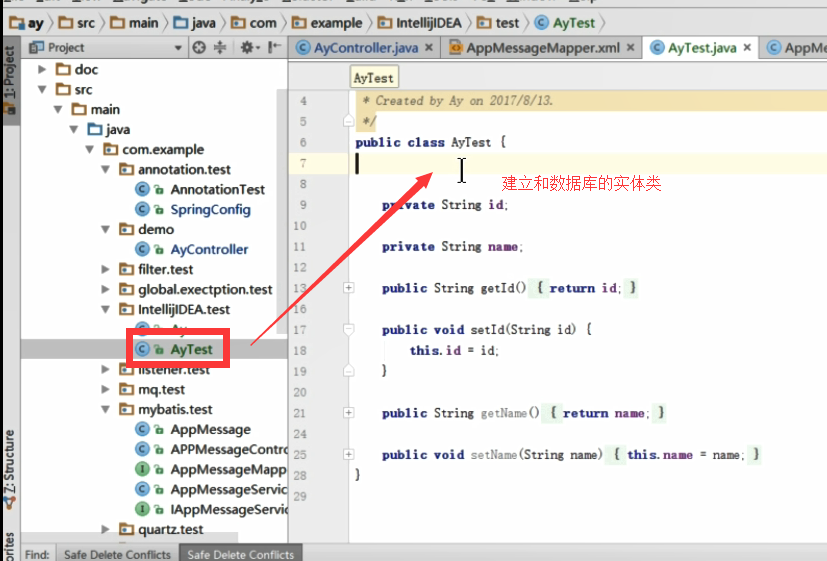
Task: Collapse the src folder
Action: click(42, 89)
